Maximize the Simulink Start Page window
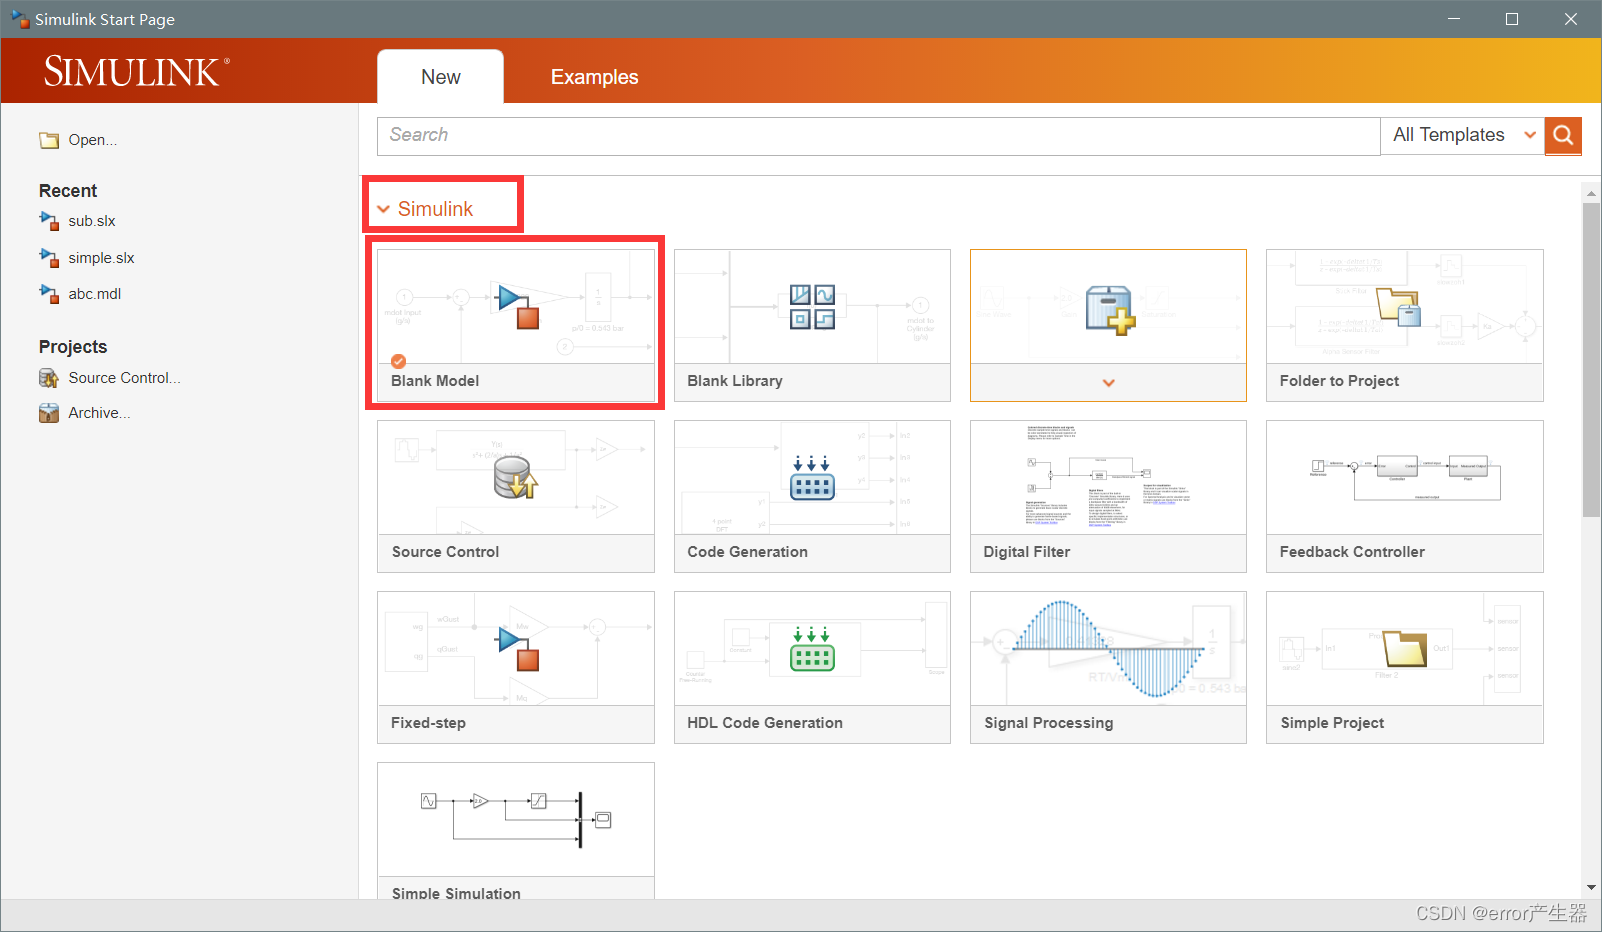1602x932 pixels. coord(1512,19)
